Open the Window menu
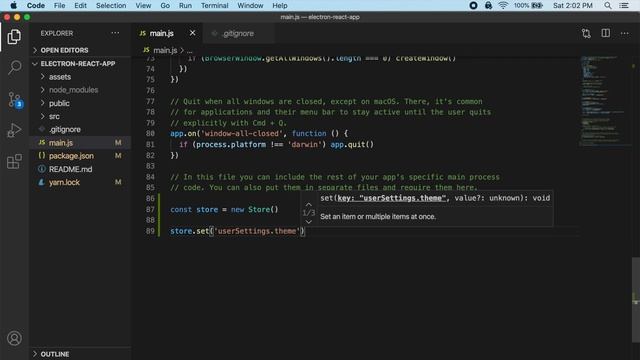The image size is (640, 360). 250,5
